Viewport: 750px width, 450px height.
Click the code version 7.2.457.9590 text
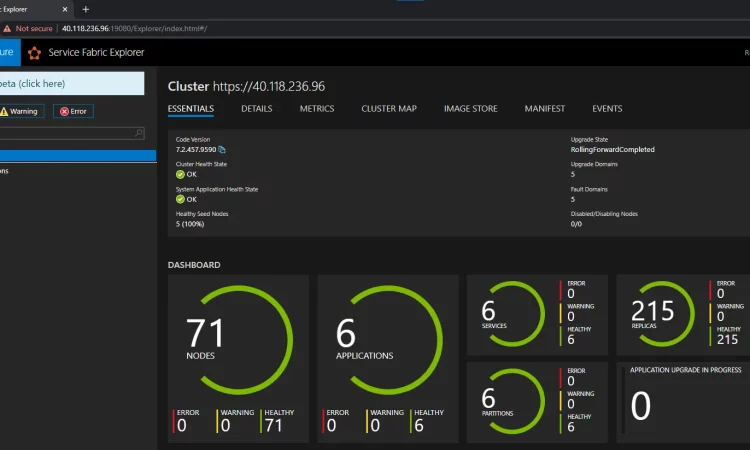tap(196, 150)
